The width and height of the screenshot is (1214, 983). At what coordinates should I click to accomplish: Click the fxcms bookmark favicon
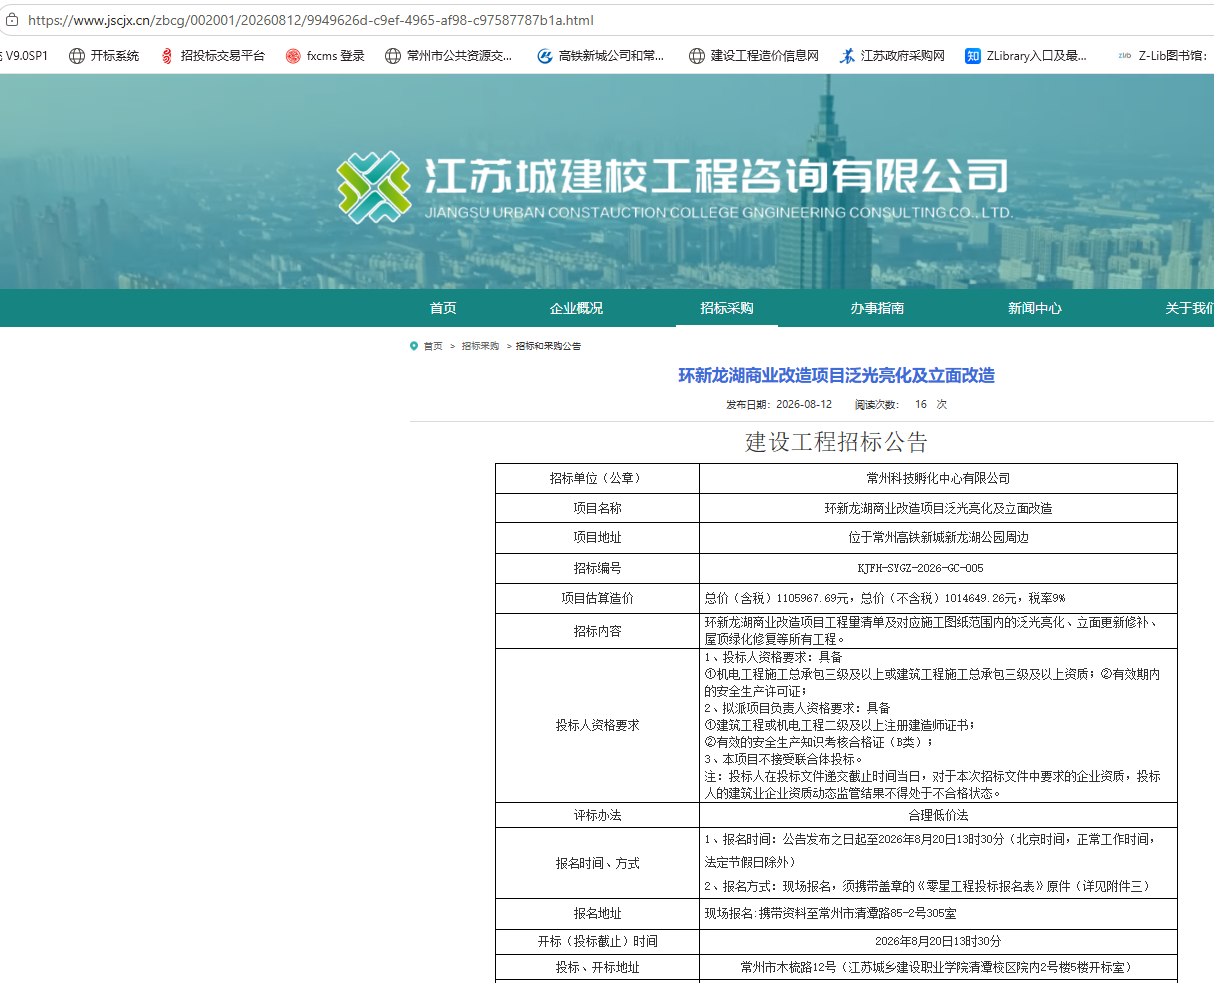pos(293,56)
